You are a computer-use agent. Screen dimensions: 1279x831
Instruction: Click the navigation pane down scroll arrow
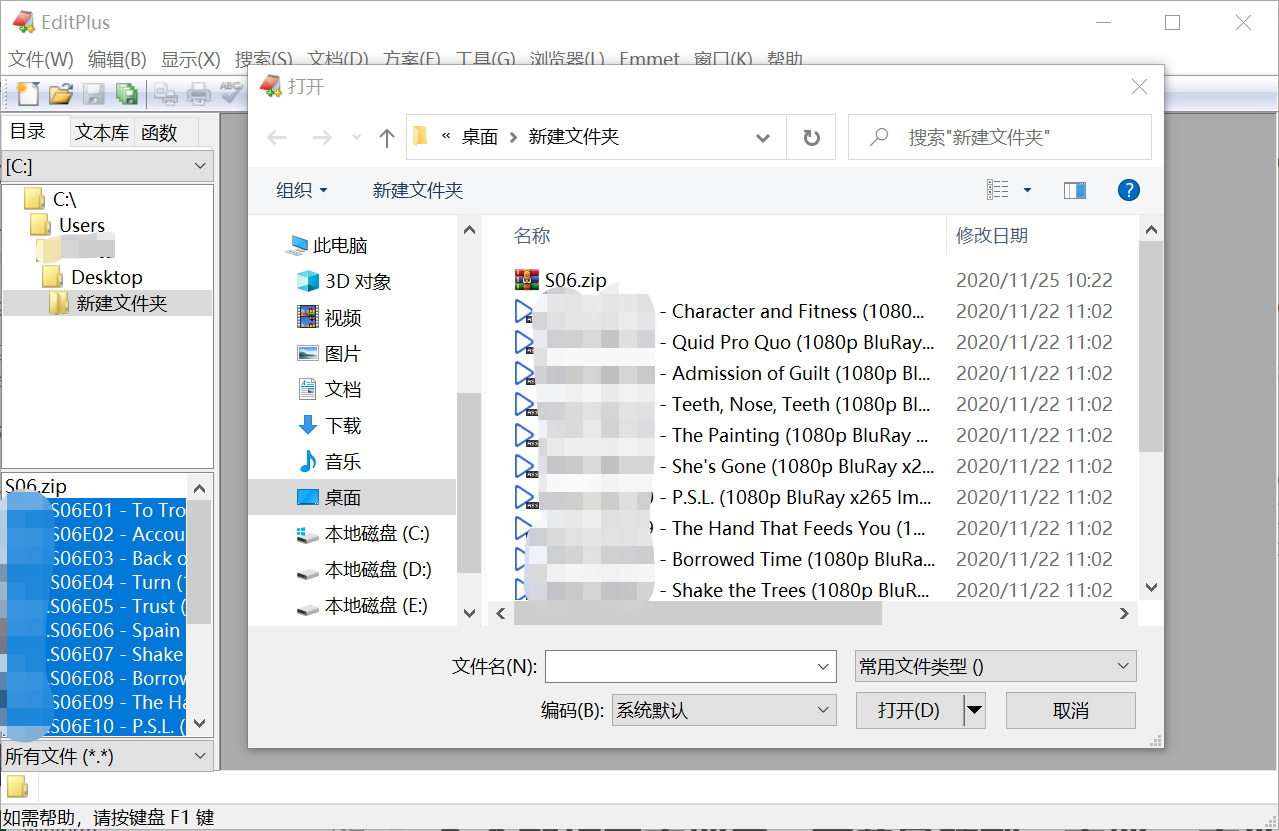coord(470,613)
